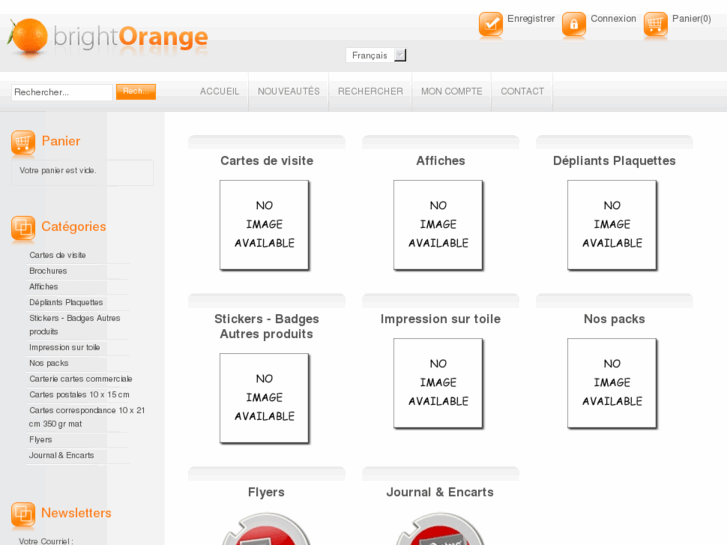Open the ACCUEIL menu item

click(x=219, y=91)
